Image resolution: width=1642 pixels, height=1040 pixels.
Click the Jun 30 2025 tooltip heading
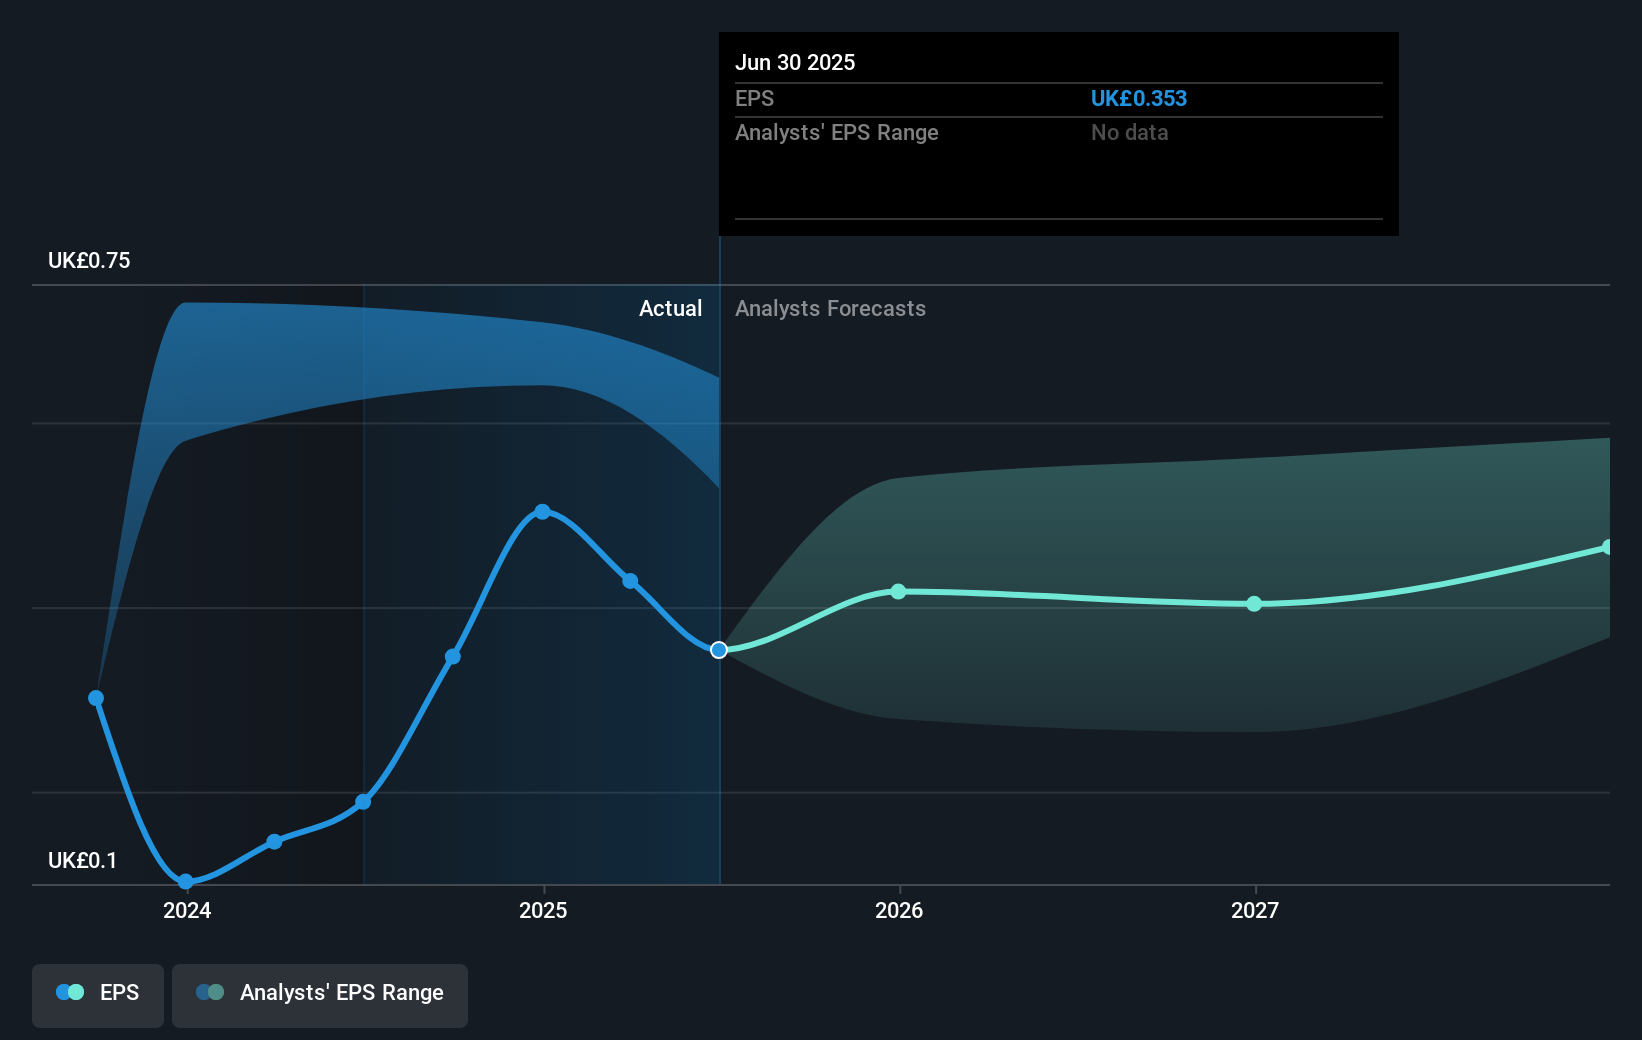click(x=796, y=62)
